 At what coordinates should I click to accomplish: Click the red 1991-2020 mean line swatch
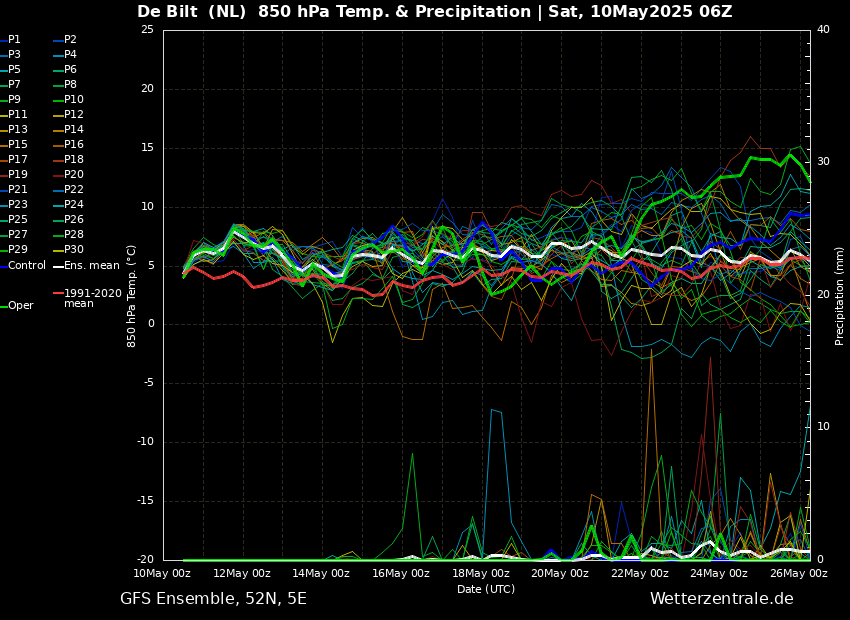tap(58, 294)
